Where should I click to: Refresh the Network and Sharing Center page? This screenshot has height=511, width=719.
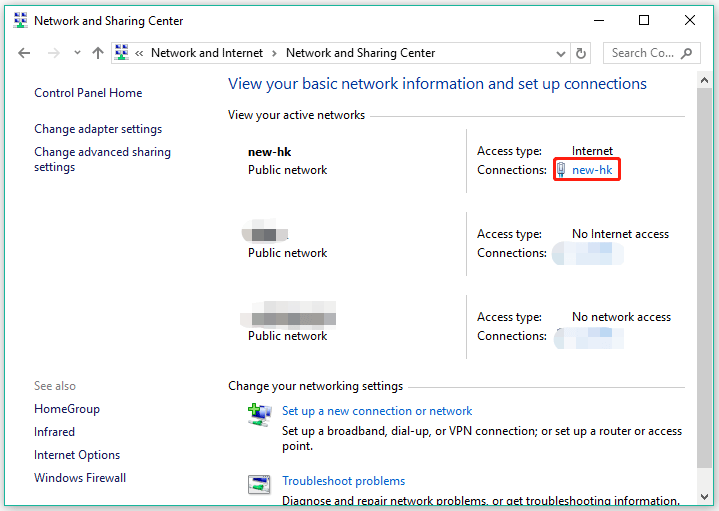click(x=581, y=53)
